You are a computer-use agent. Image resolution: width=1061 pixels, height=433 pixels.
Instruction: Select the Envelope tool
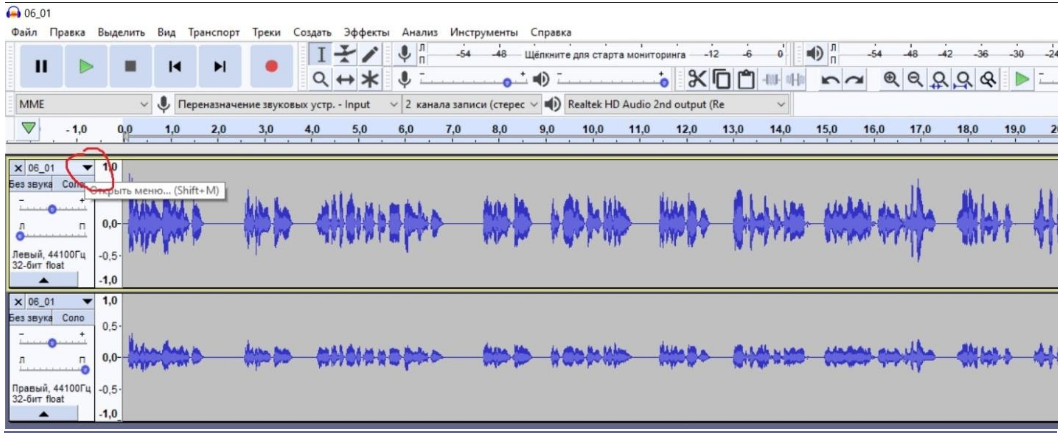(346, 55)
